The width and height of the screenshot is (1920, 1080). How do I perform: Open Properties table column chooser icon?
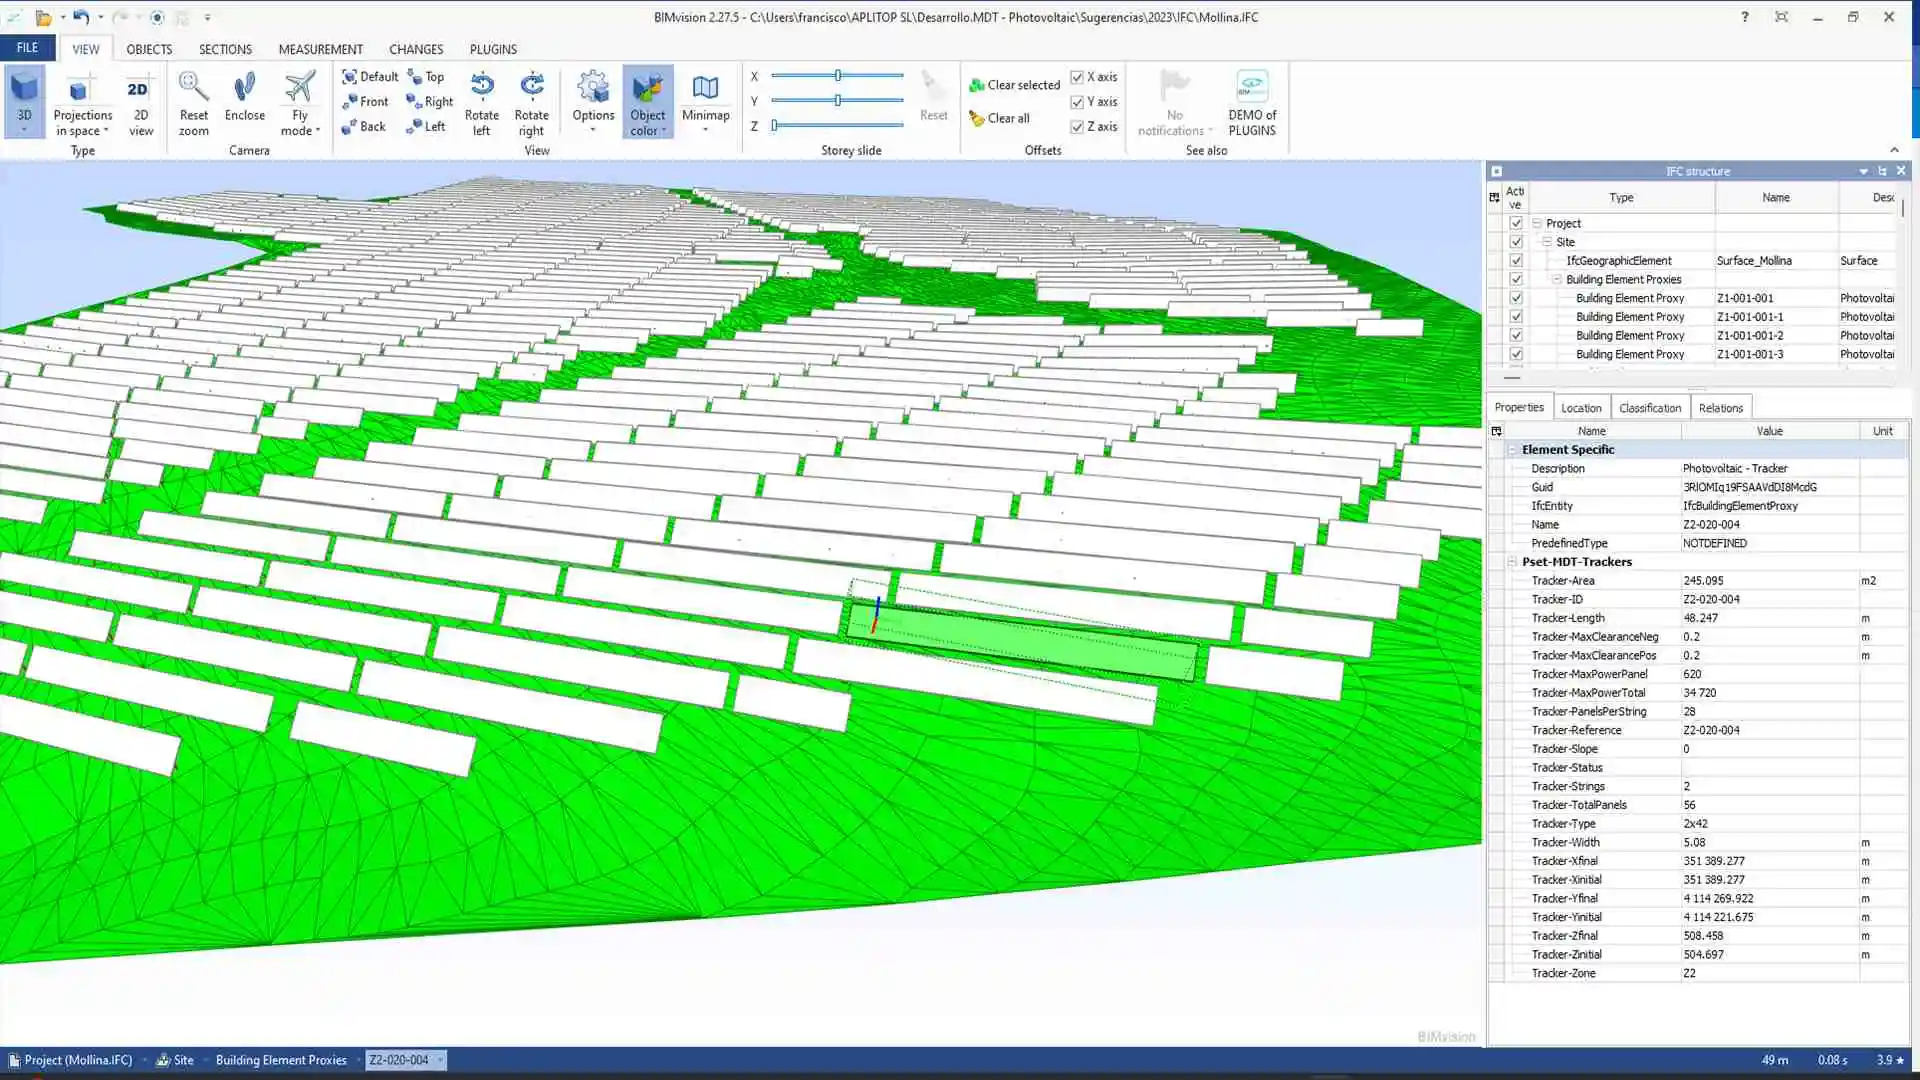tap(1496, 431)
